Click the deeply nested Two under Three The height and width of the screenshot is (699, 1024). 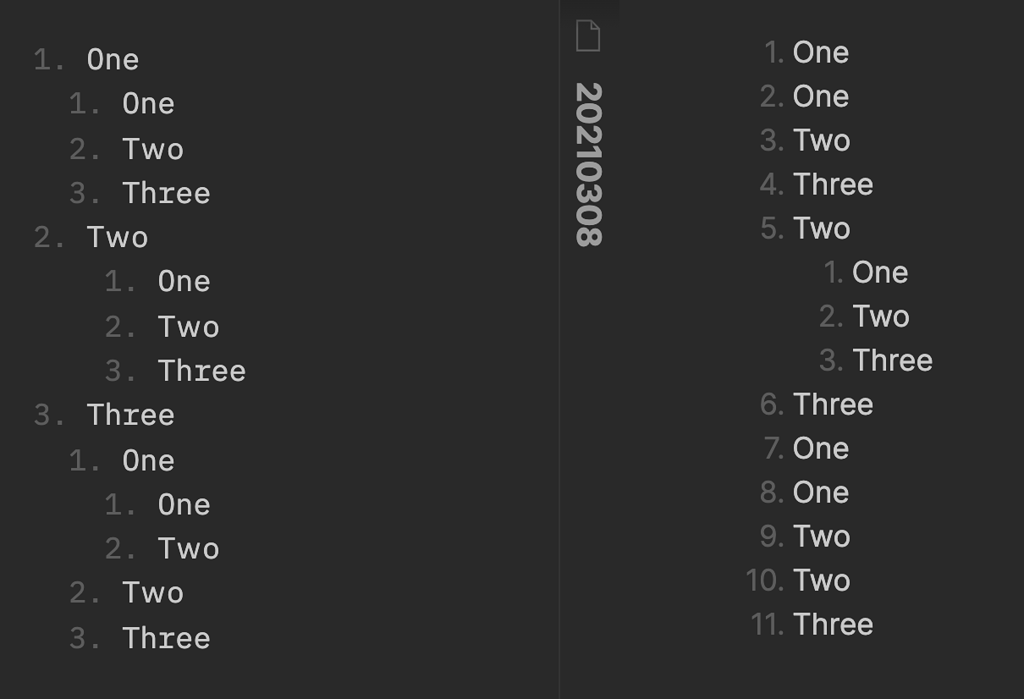coord(189,548)
